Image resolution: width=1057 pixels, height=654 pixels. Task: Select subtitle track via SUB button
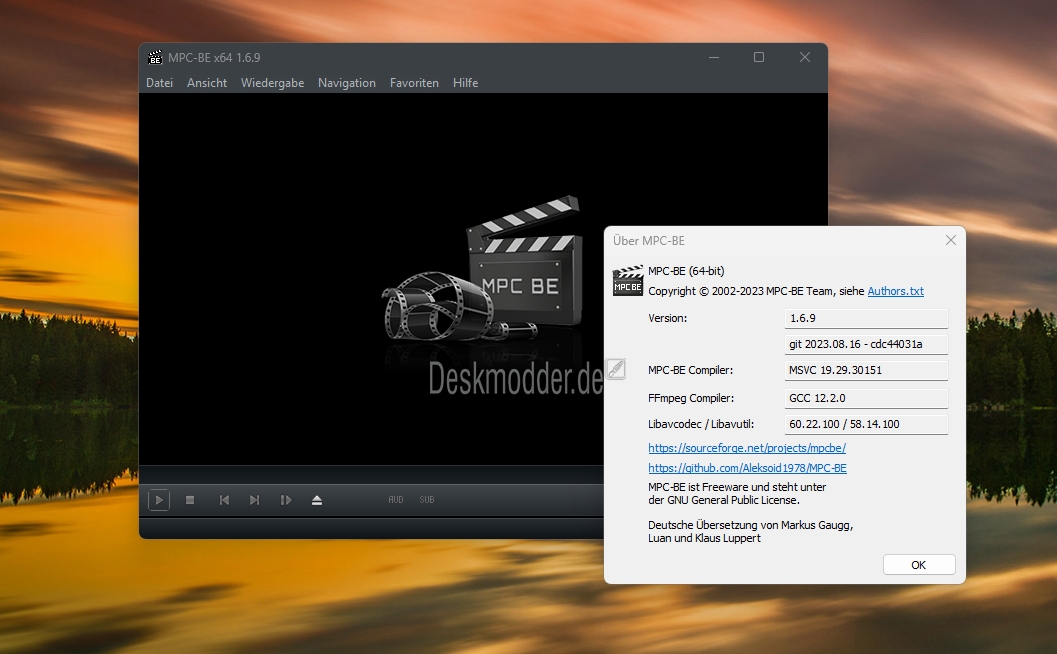tap(427, 500)
